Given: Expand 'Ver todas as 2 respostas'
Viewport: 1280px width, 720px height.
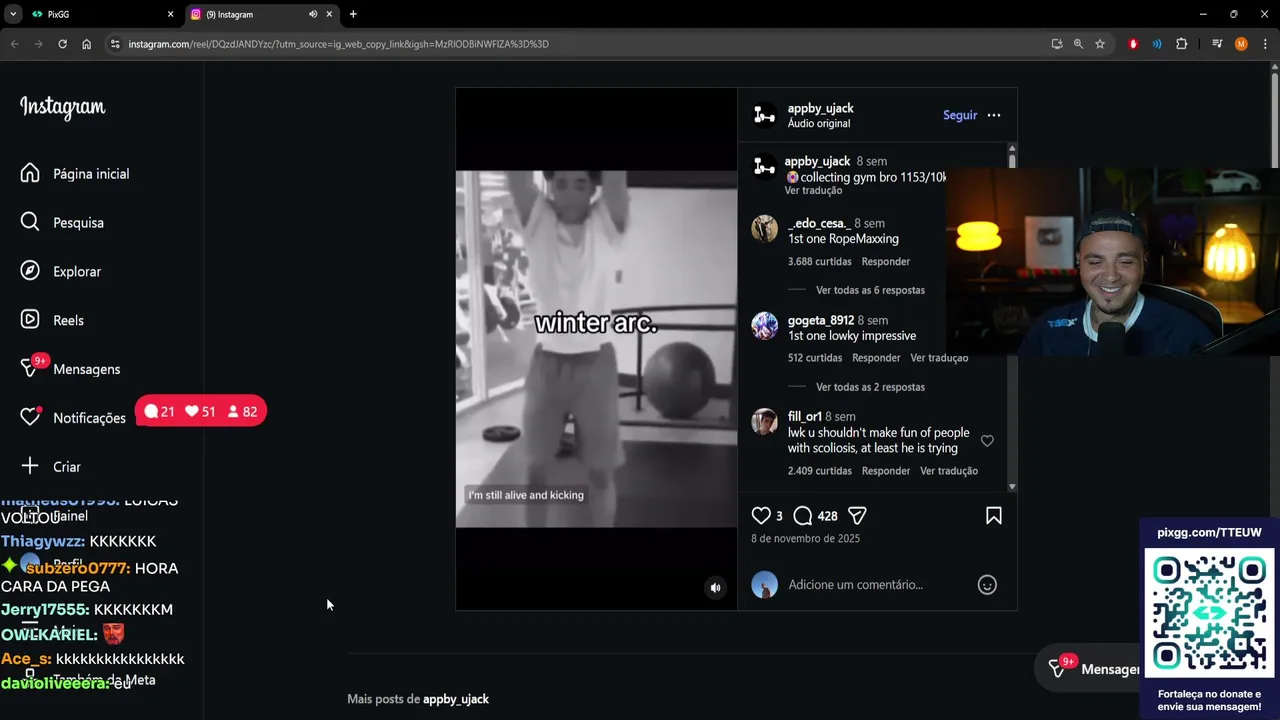Looking at the screenshot, I should pyautogui.click(x=870, y=387).
